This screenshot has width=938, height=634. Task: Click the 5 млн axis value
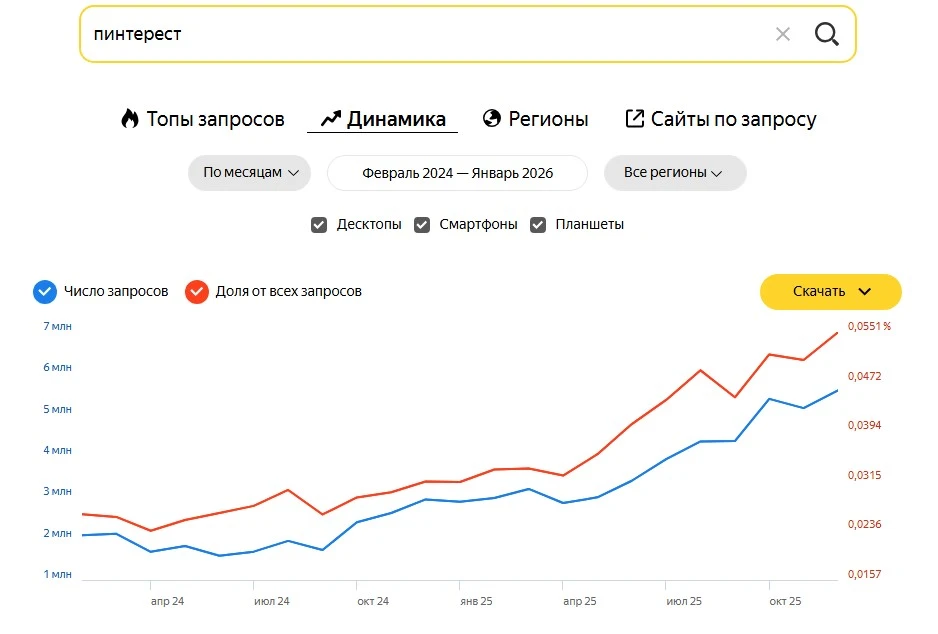pyautogui.click(x=57, y=409)
